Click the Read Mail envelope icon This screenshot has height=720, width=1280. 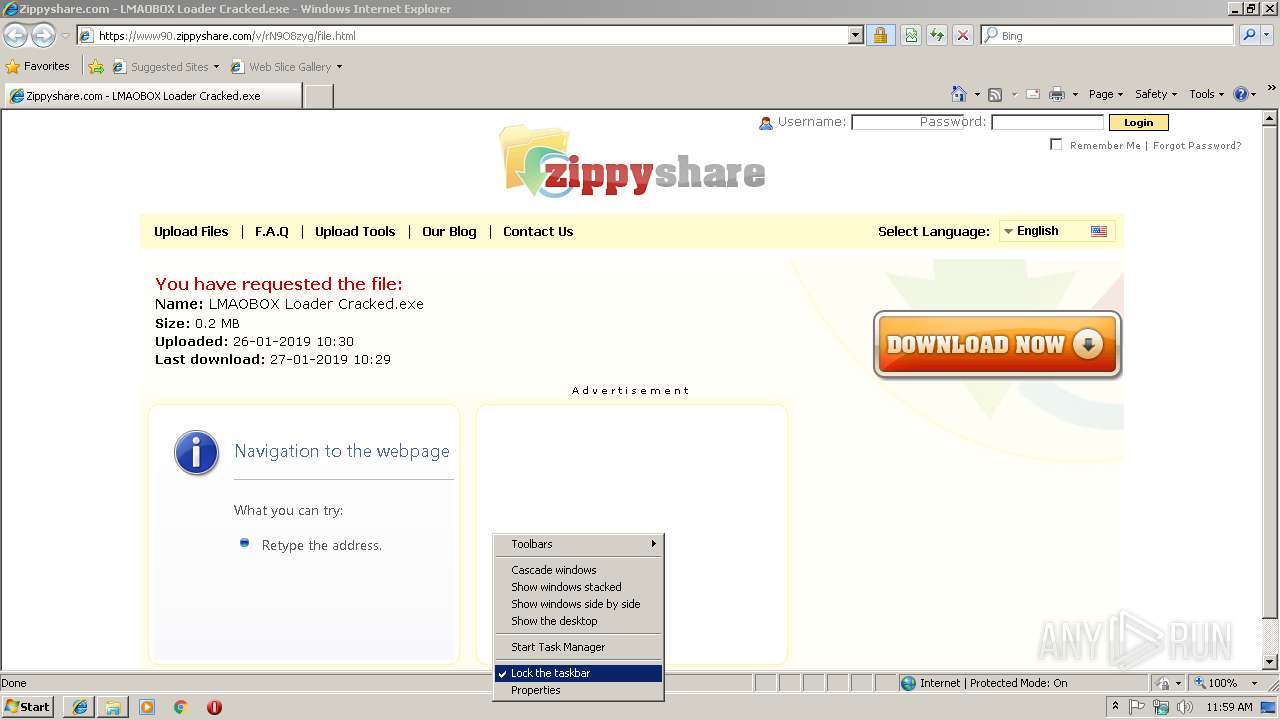pos(1033,94)
